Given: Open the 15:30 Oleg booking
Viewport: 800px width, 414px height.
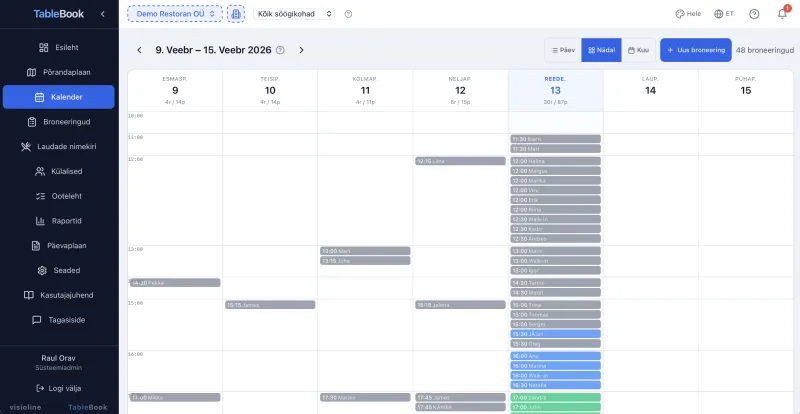Looking at the screenshot, I should tap(556, 344).
